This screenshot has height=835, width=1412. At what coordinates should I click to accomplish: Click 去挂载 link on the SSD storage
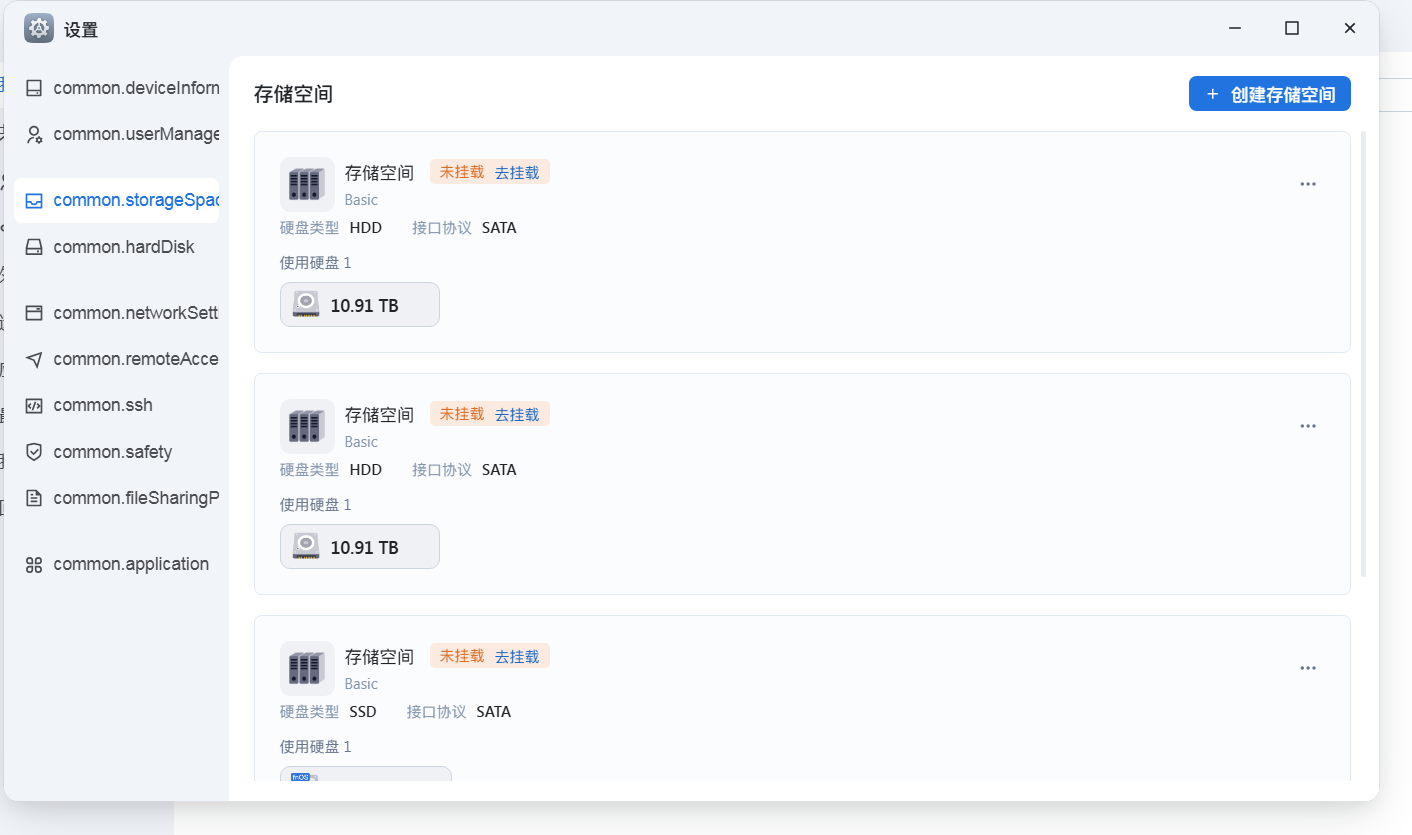(x=517, y=656)
